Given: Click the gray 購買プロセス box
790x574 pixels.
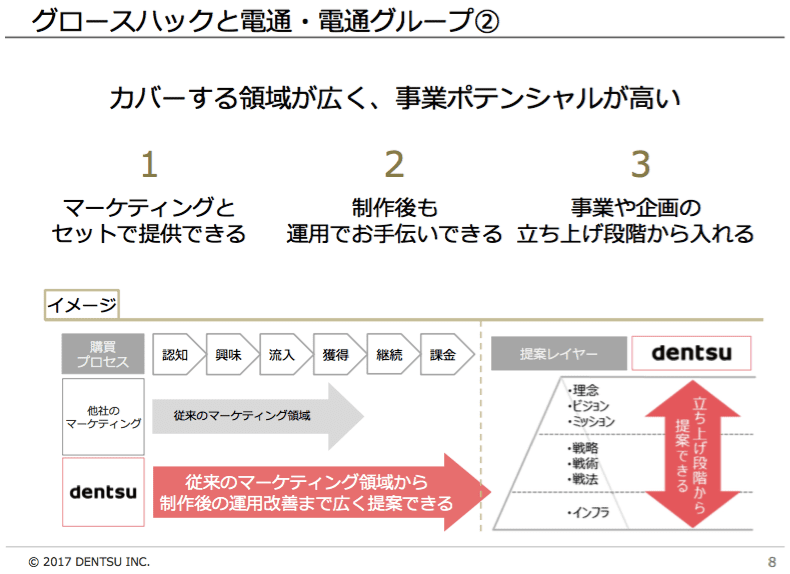Looking at the screenshot, I should pyautogui.click(x=103, y=354).
